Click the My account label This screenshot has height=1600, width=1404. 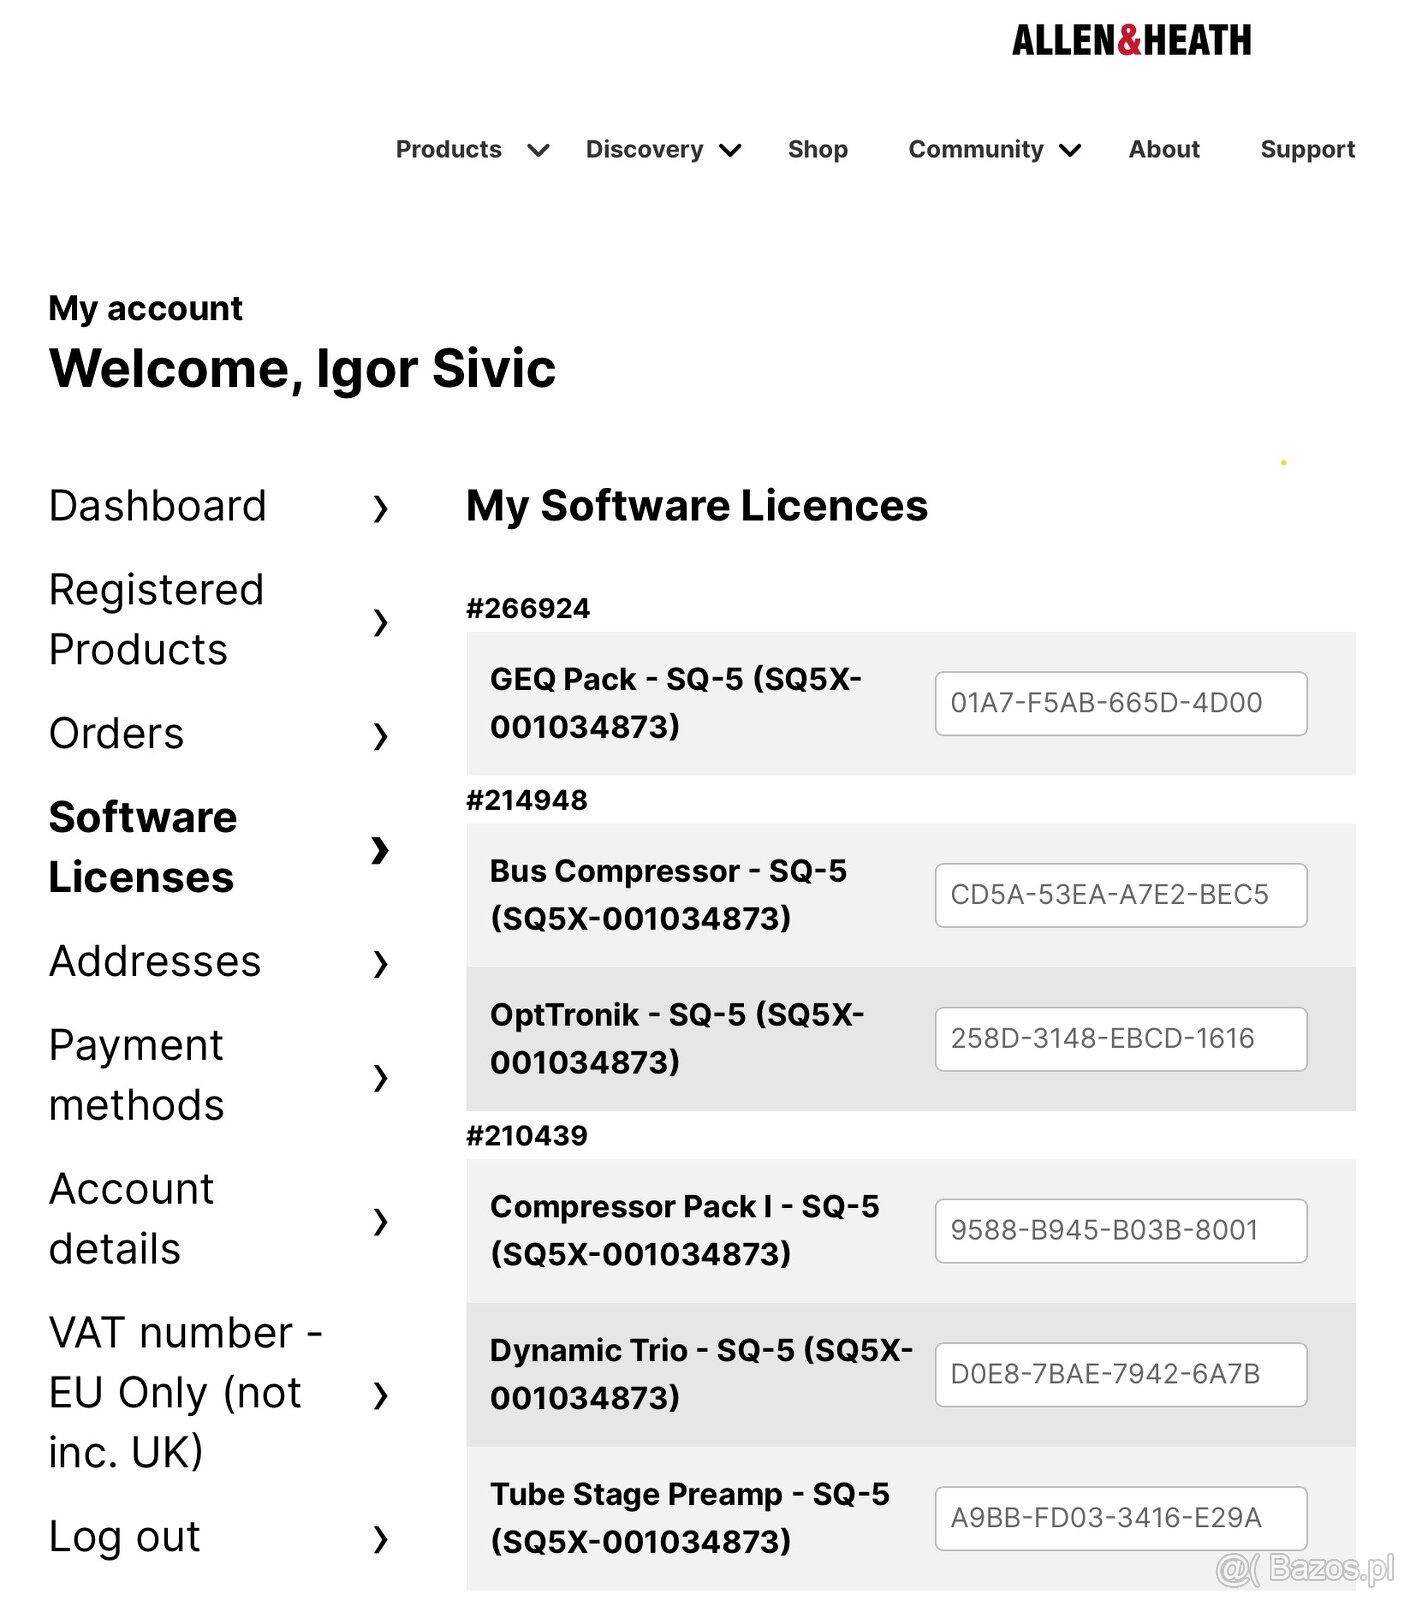pyautogui.click(x=146, y=309)
